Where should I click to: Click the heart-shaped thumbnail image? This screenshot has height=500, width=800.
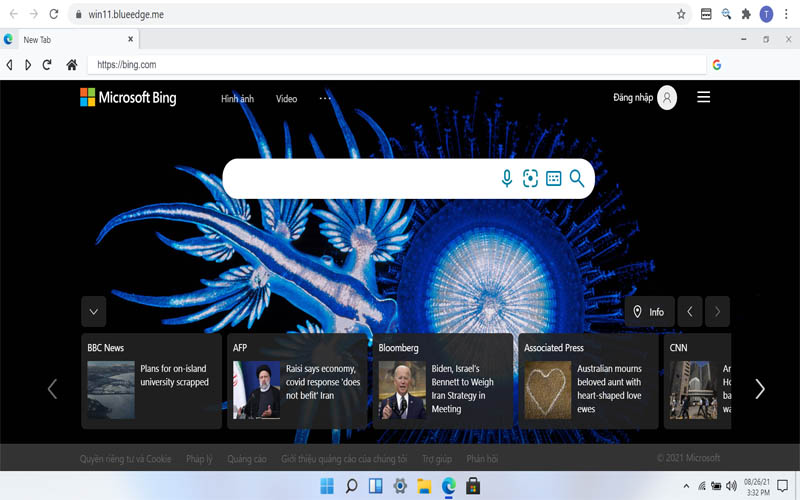point(548,390)
